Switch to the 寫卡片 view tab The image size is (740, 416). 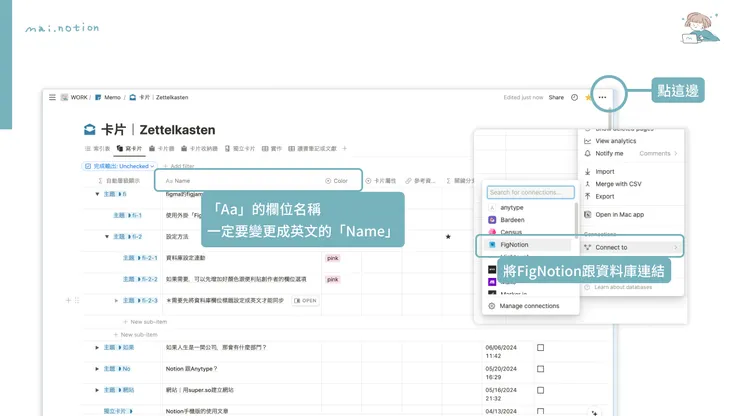click(x=129, y=148)
